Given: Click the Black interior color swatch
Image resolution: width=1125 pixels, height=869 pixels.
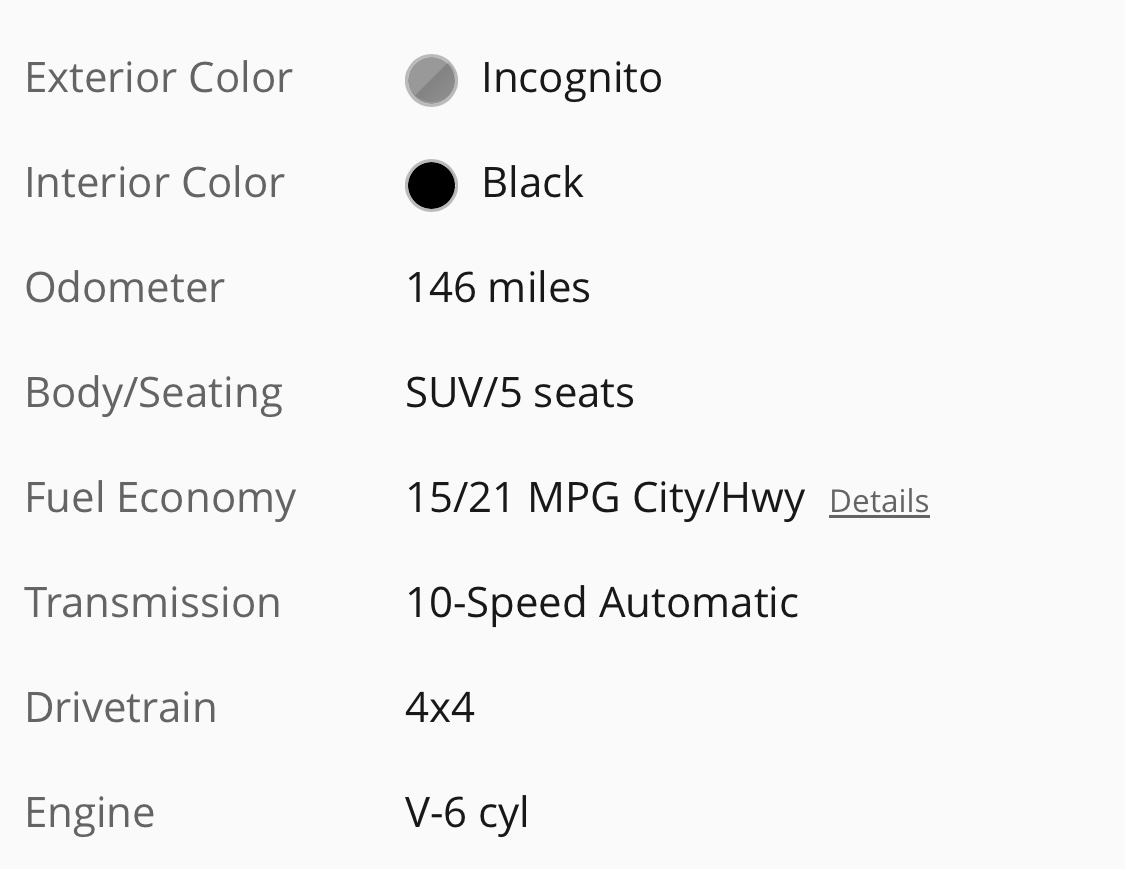Looking at the screenshot, I should click(x=431, y=185).
